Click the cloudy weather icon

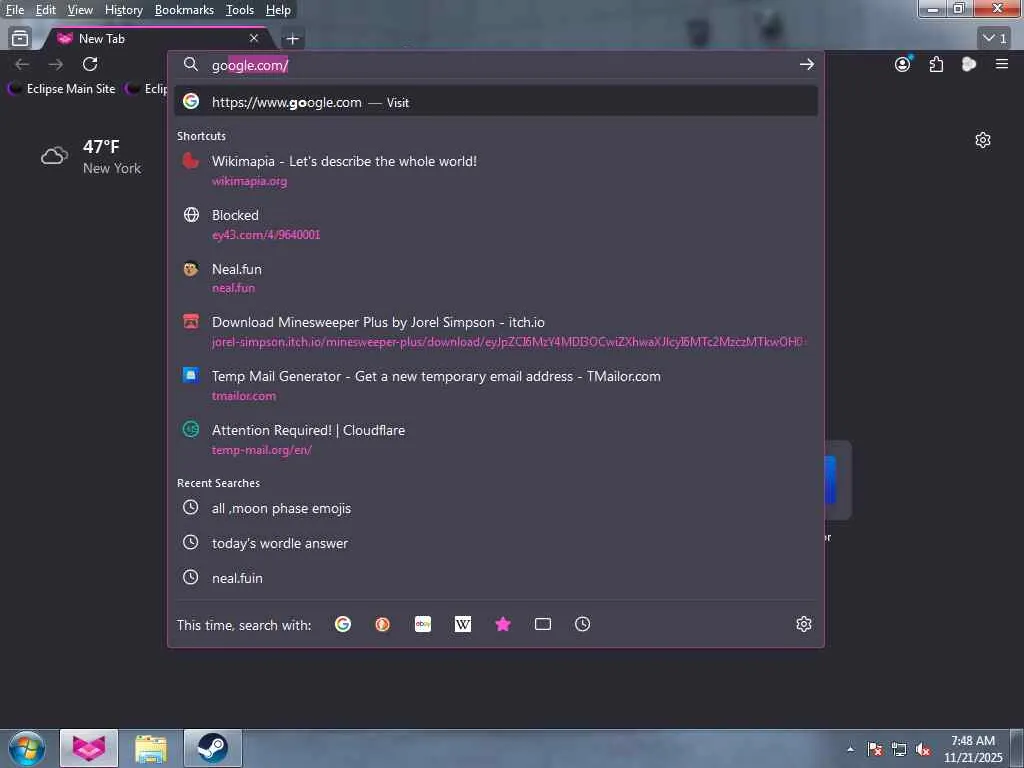coord(54,155)
